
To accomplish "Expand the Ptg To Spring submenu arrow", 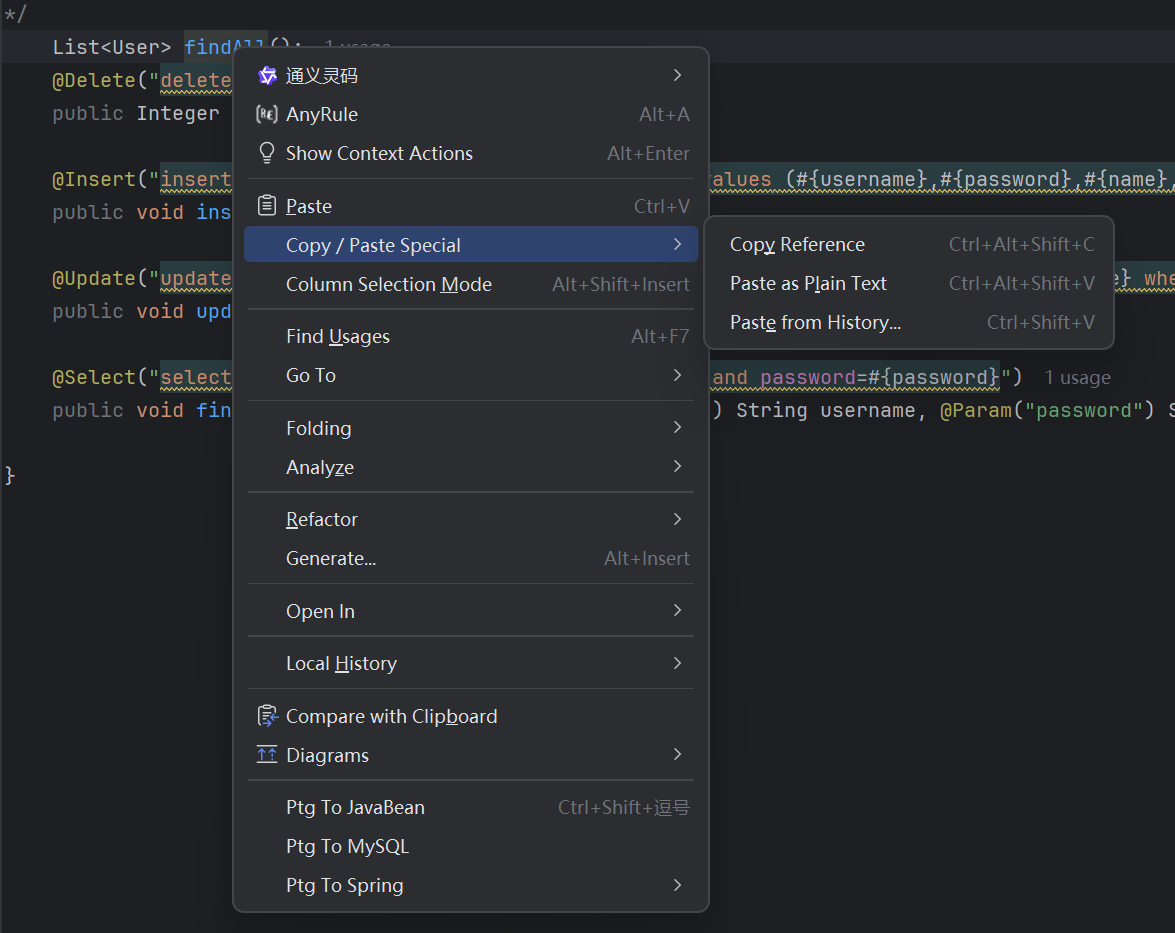I will coord(677,885).
